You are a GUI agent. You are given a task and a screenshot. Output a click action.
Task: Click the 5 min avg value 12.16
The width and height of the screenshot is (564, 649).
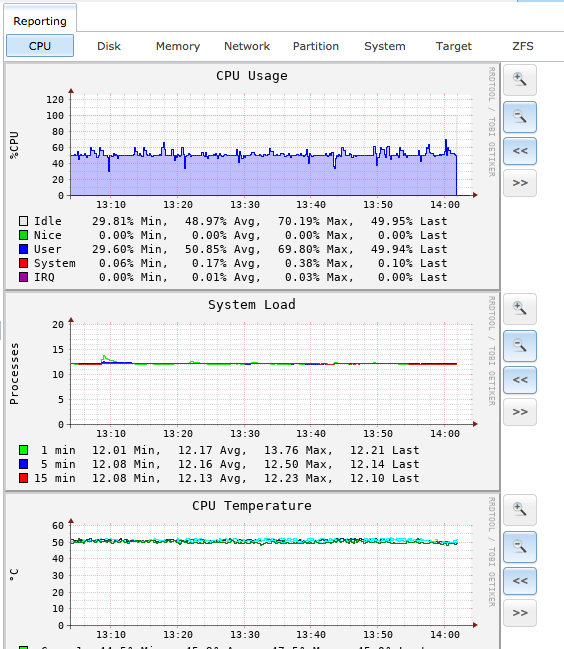click(195, 464)
